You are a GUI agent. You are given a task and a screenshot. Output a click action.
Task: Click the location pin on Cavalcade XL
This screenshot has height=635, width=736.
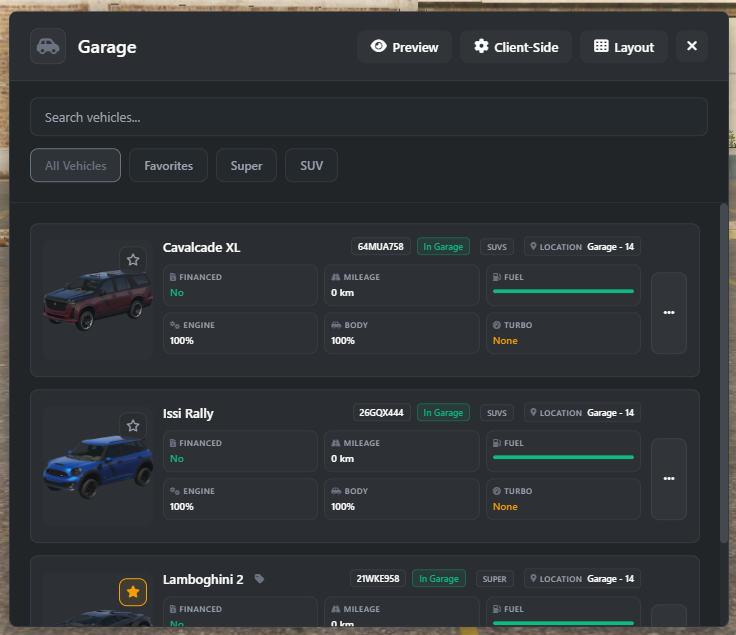[x=534, y=247]
